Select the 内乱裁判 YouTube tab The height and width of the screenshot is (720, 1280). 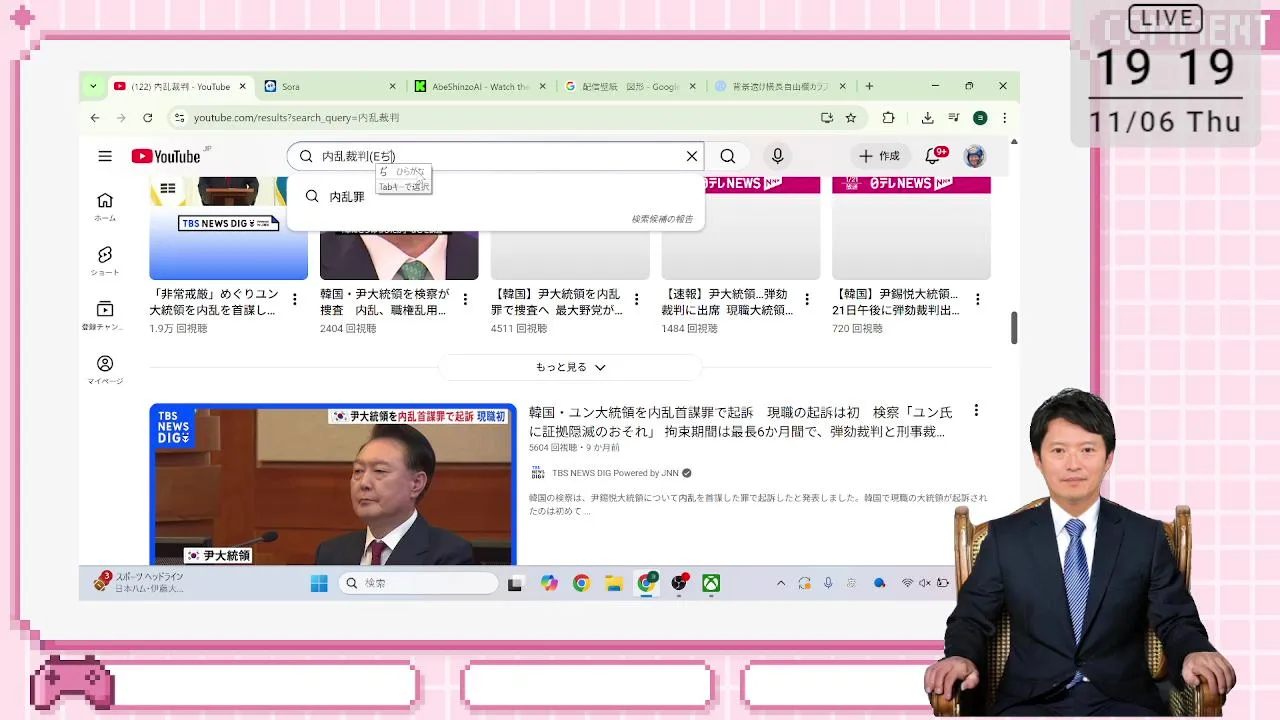pyautogui.click(x=179, y=86)
